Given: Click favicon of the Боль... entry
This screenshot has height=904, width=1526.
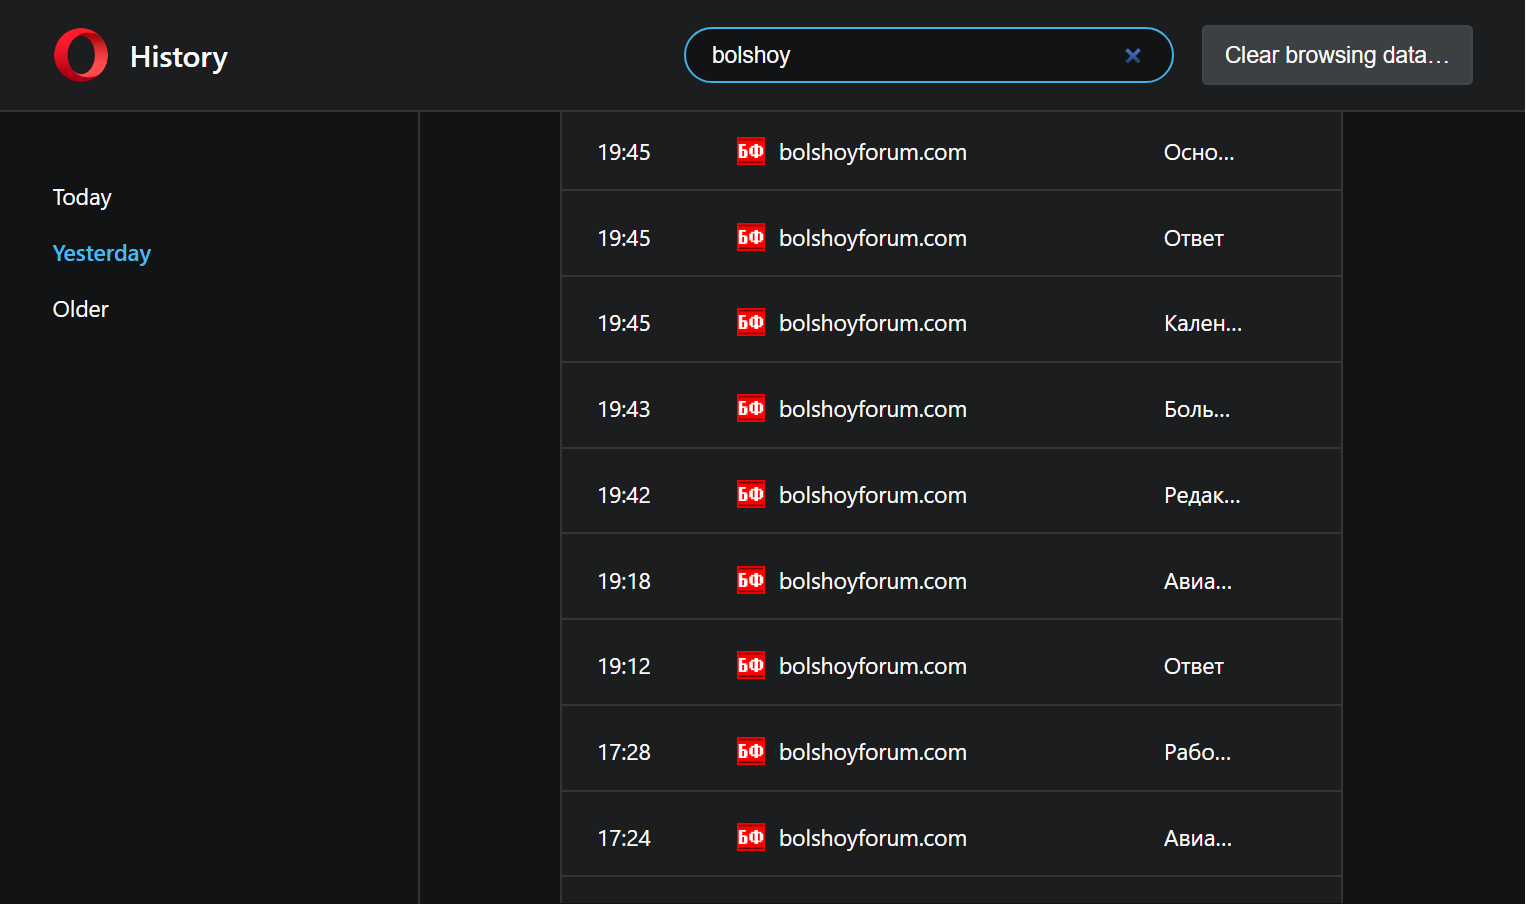Looking at the screenshot, I should pyautogui.click(x=751, y=409).
